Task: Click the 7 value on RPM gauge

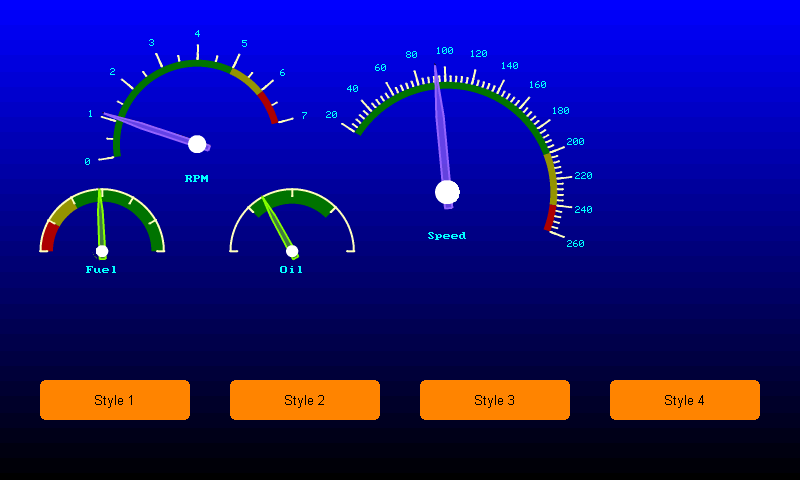Action: 304,116
